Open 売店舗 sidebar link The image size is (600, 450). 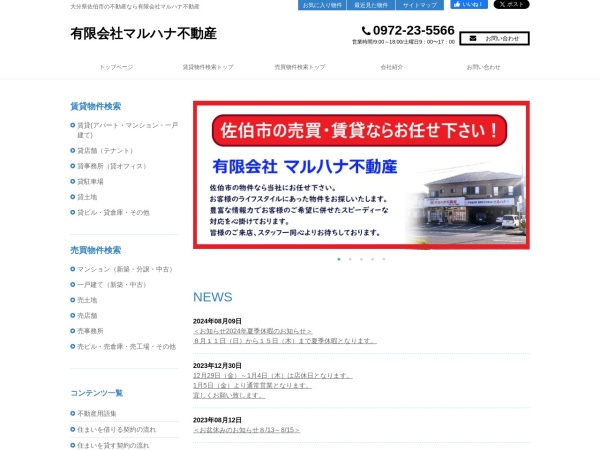pos(87,316)
